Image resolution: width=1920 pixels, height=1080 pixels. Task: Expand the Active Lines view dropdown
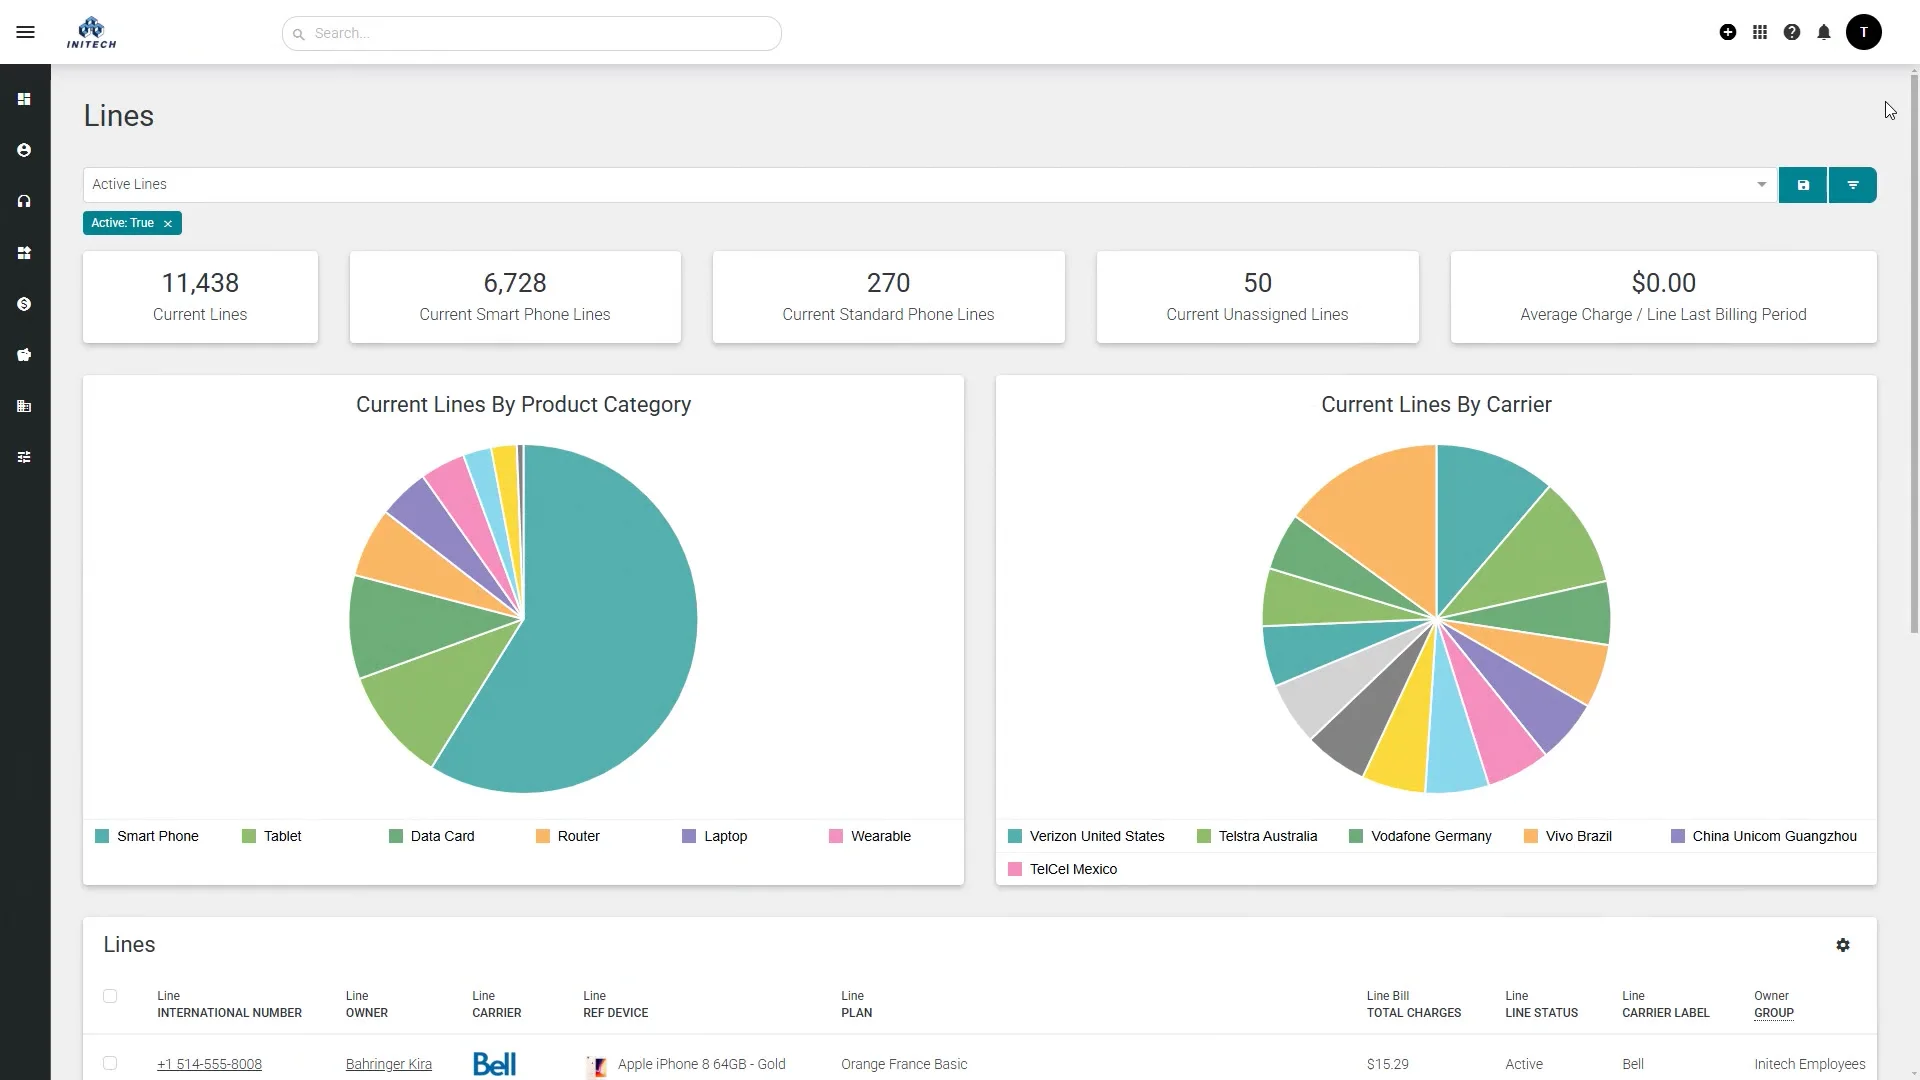[1761, 185]
